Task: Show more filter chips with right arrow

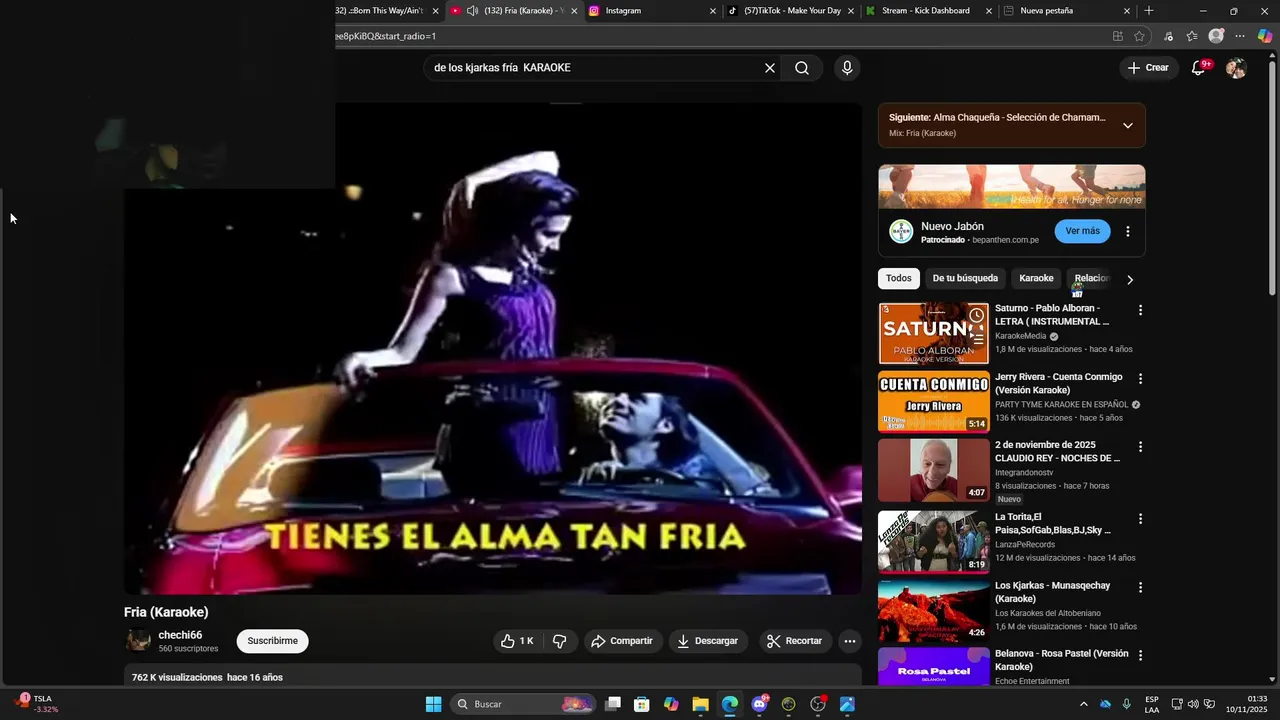Action: point(1130,280)
